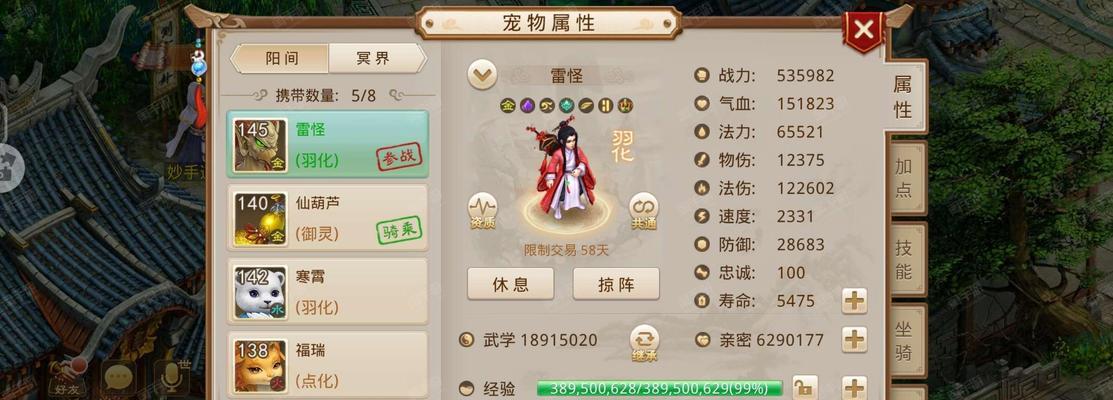Screen dimensions: 1113x400
Task: Click the 掠阵 button
Action: [616, 284]
